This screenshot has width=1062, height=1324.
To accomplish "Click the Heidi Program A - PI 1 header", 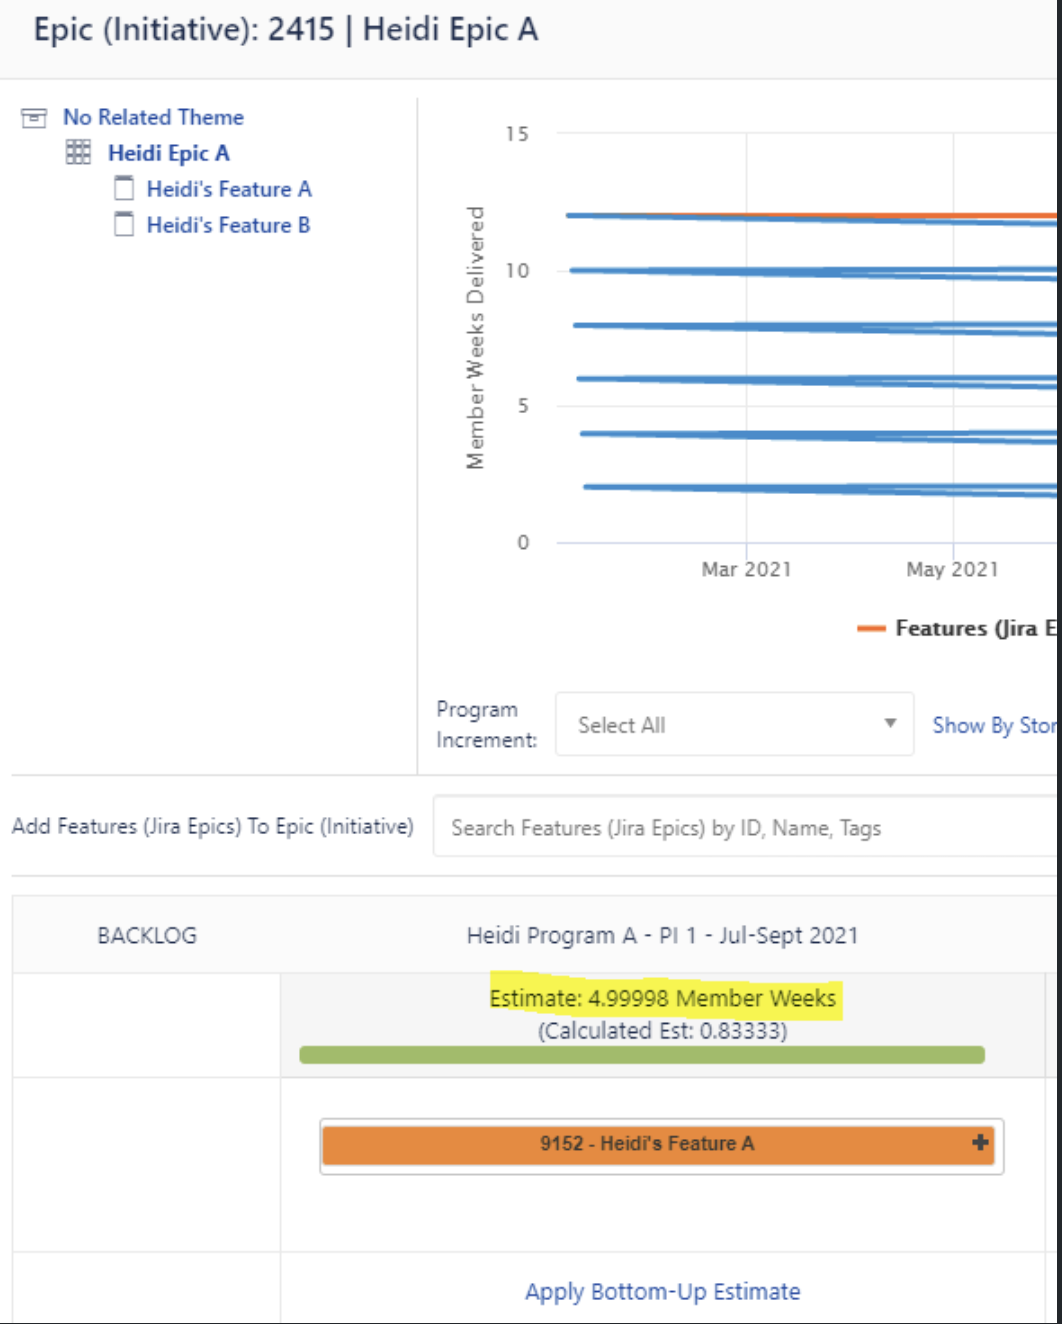I will [662, 935].
